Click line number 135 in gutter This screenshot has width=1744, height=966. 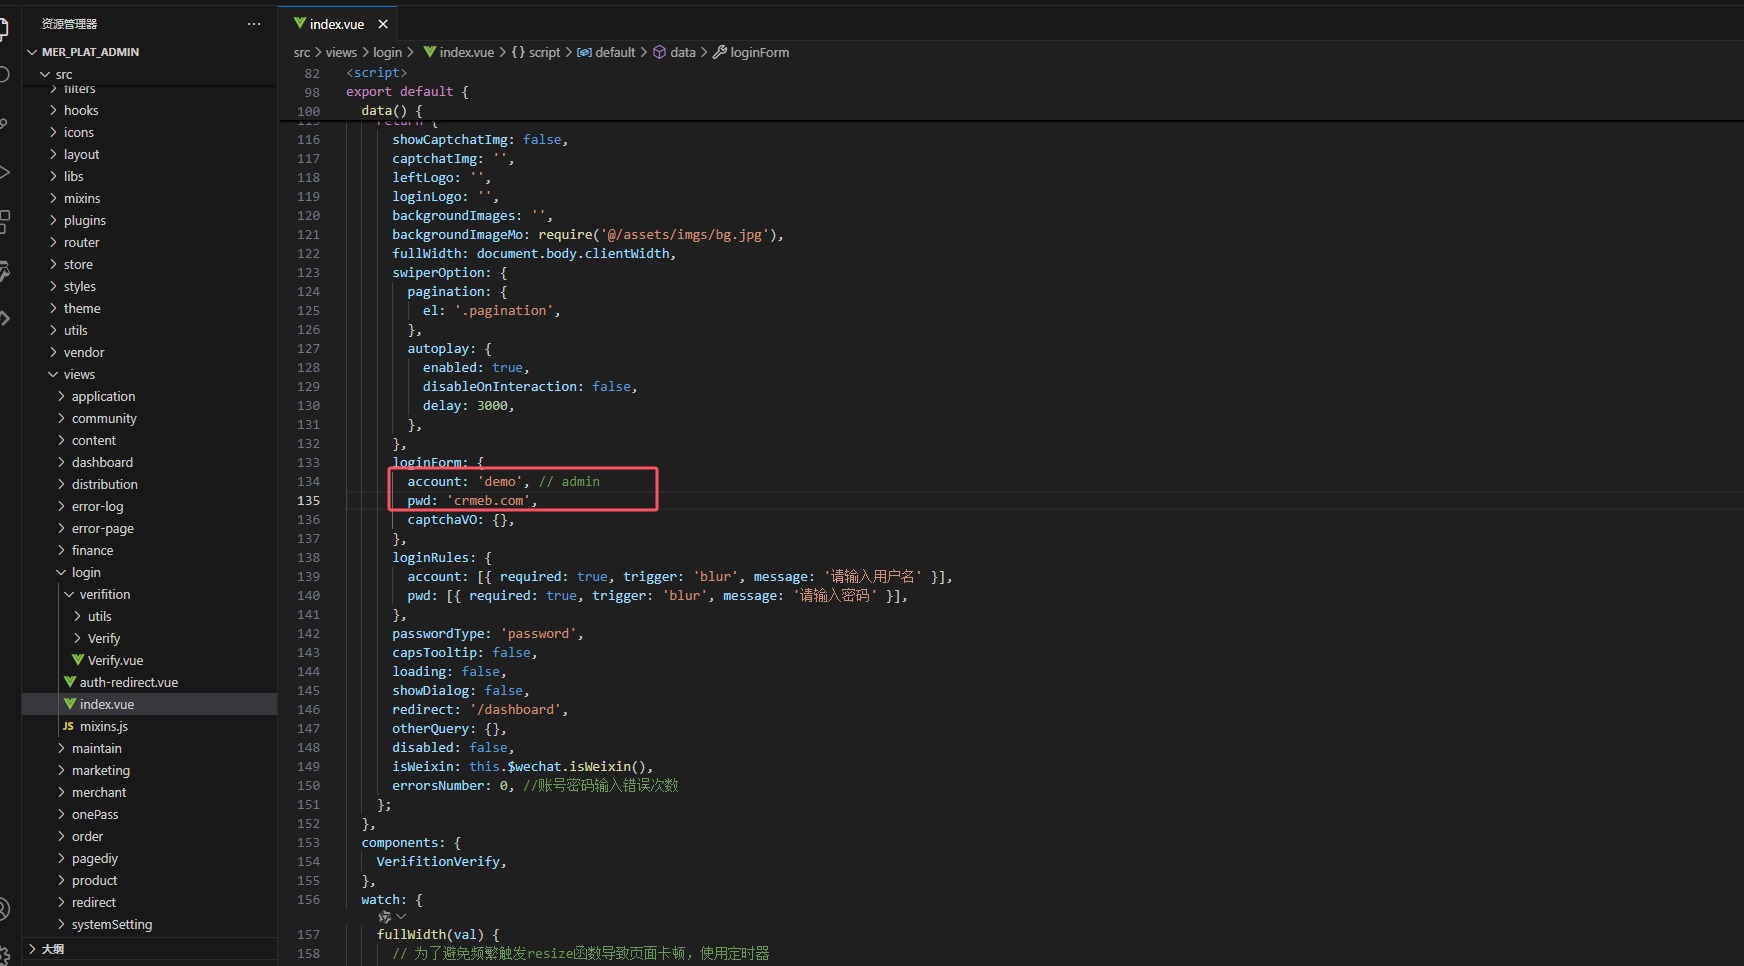(x=308, y=500)
